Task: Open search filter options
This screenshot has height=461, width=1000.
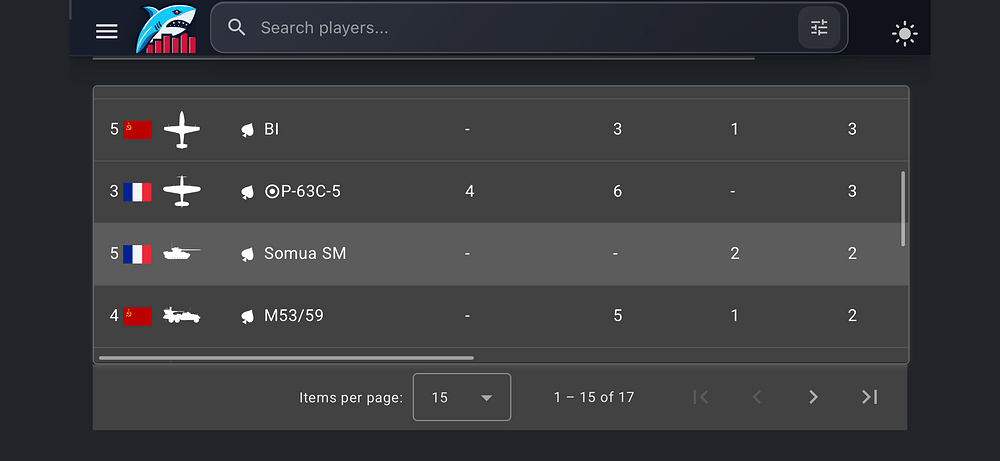Action: click(819, 28)
